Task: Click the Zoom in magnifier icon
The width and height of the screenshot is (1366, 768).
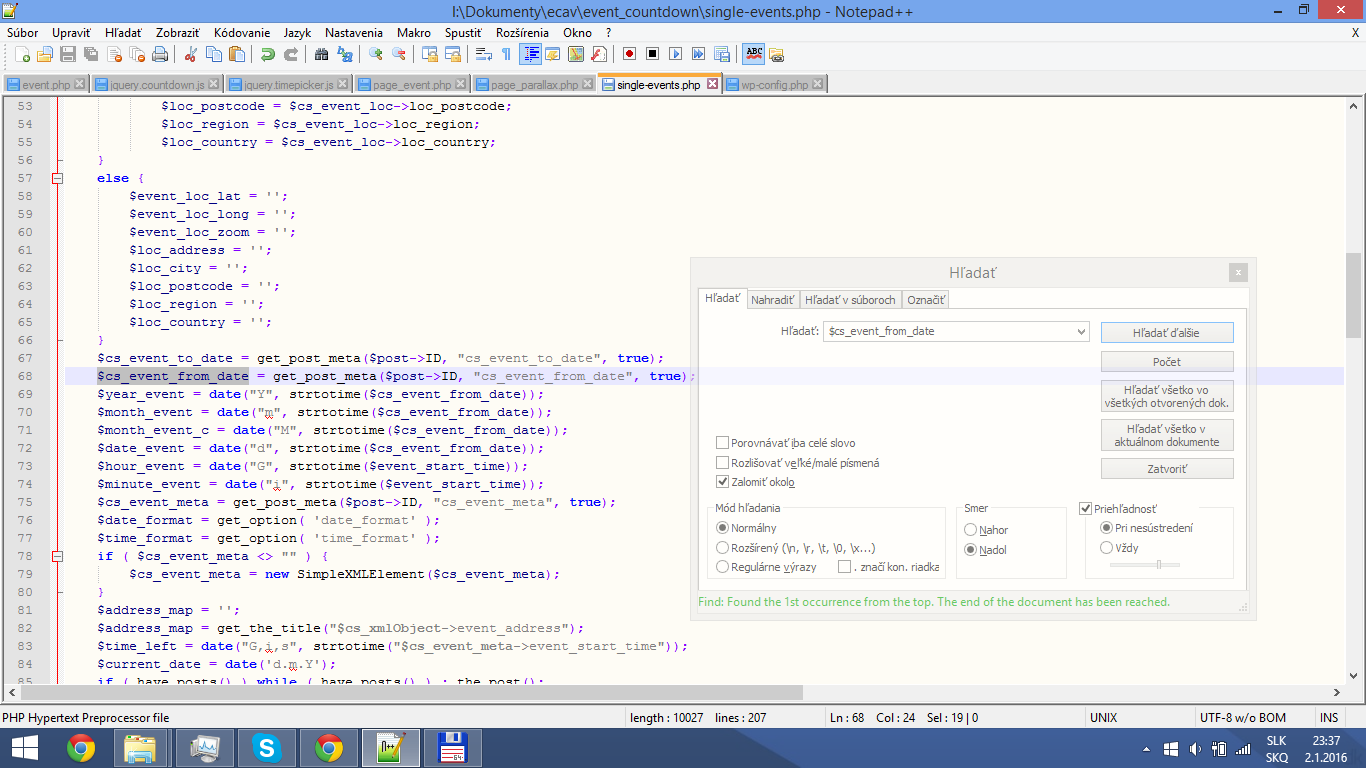Action: coord(376,54)
